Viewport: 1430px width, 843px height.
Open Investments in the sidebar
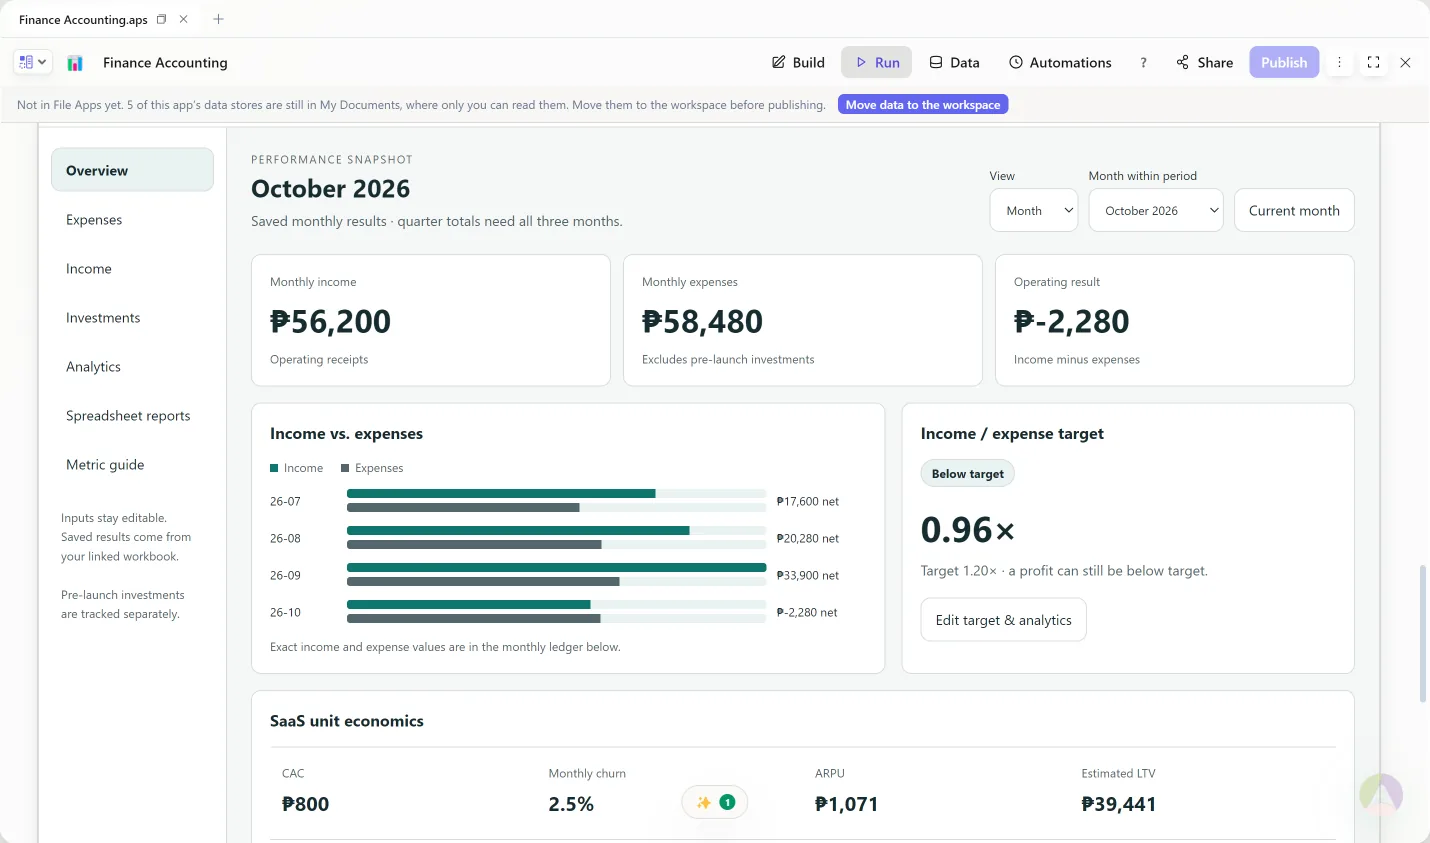pos(132,318)
